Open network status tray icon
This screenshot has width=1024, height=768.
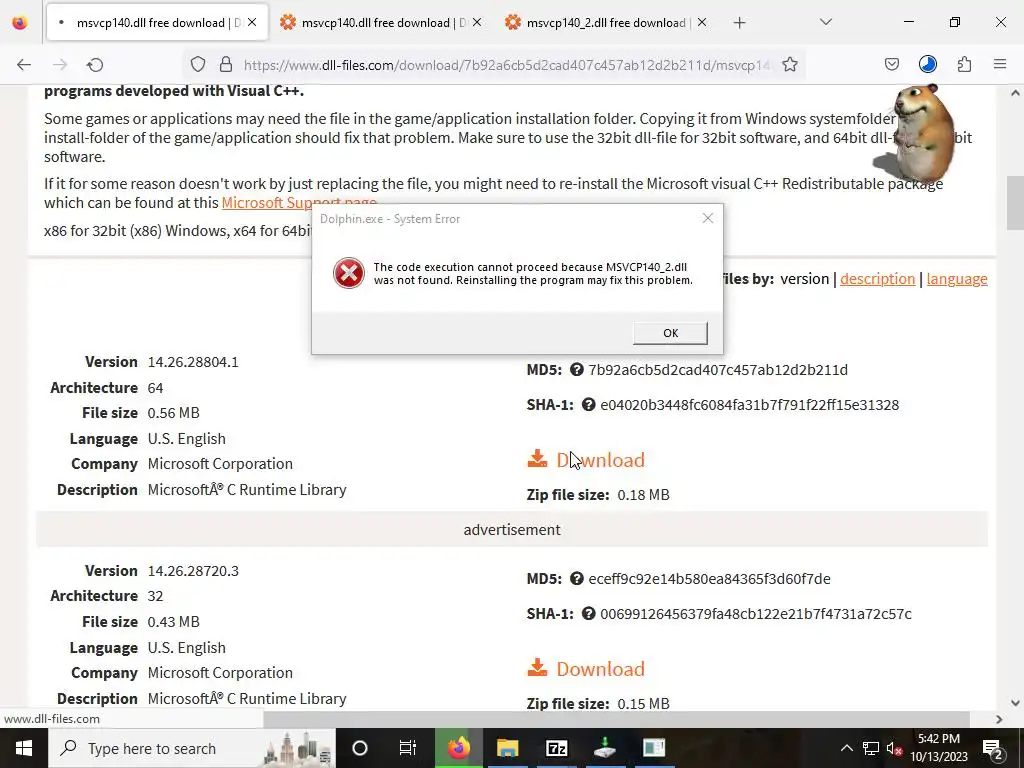click(x=871, y=748)
